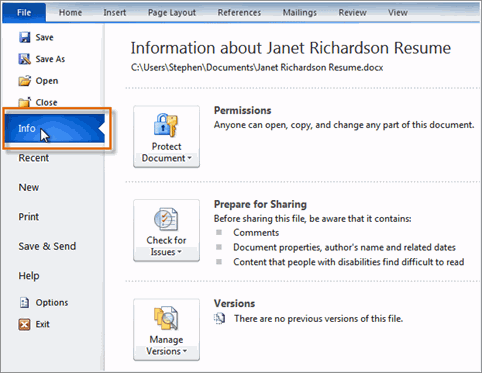Screen dimensions: 482x373
Task: Open the Page Layout tab
Action: click(172, 13)
